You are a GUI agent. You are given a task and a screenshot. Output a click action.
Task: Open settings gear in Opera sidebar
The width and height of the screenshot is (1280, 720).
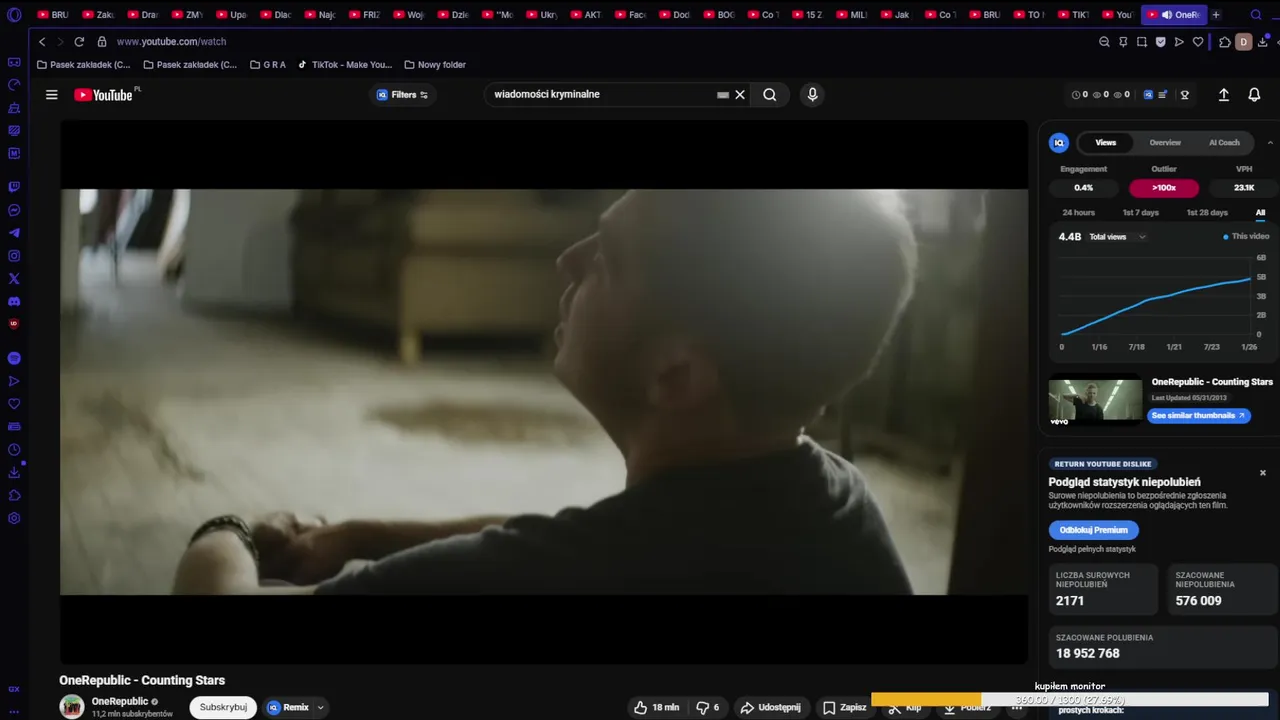14,518
